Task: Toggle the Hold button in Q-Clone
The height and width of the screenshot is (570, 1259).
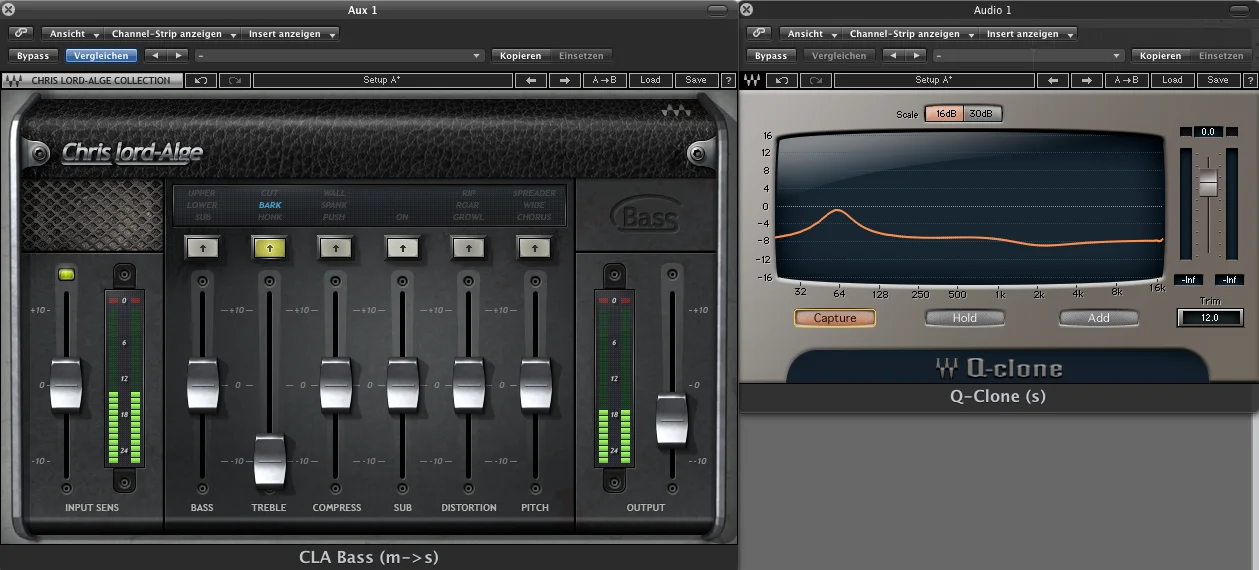Action: 964,318
